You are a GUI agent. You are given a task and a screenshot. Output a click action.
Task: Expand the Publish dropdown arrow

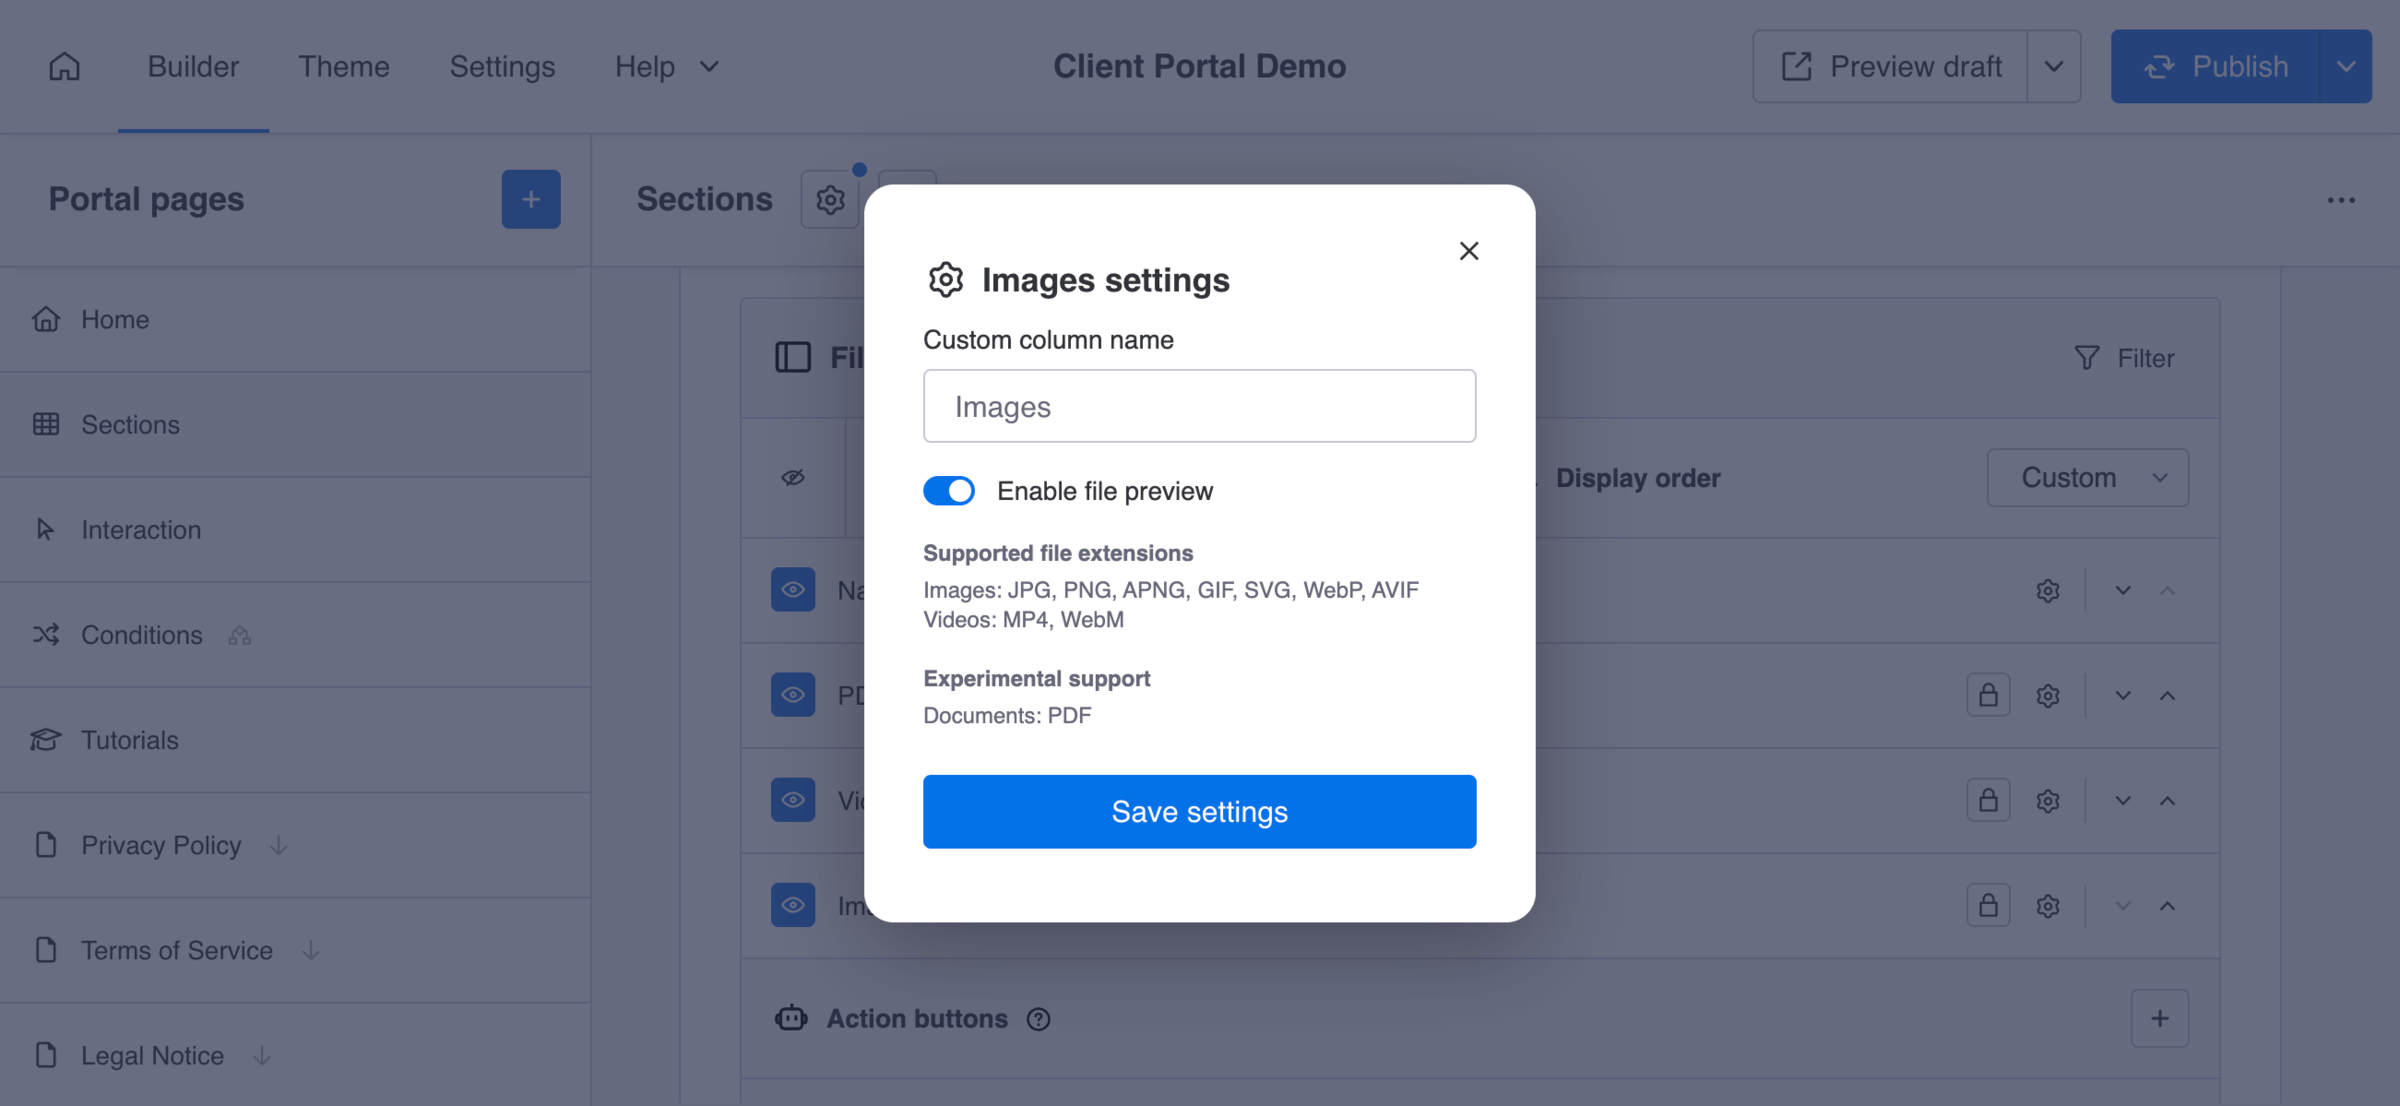[2345, 66]
